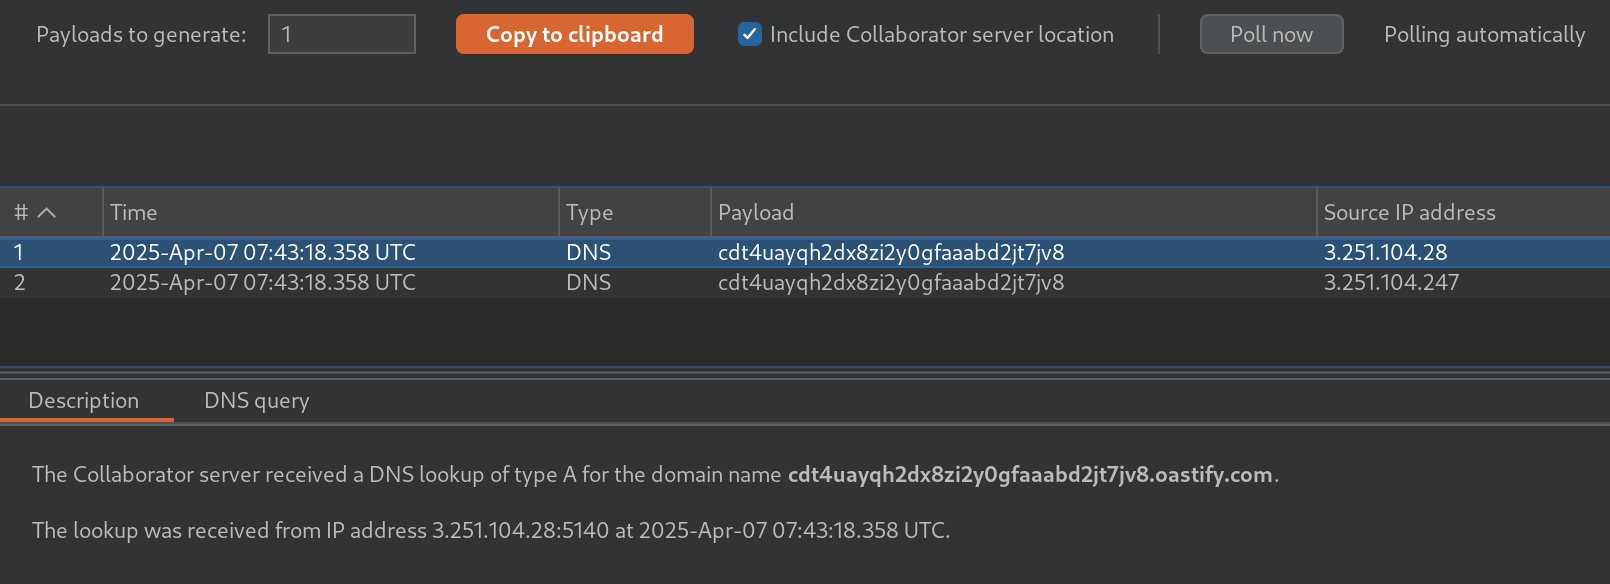Click the Payload column header
Image resolution: width=1610 pixels, height=584 pixels.
tap(1012, 212)
